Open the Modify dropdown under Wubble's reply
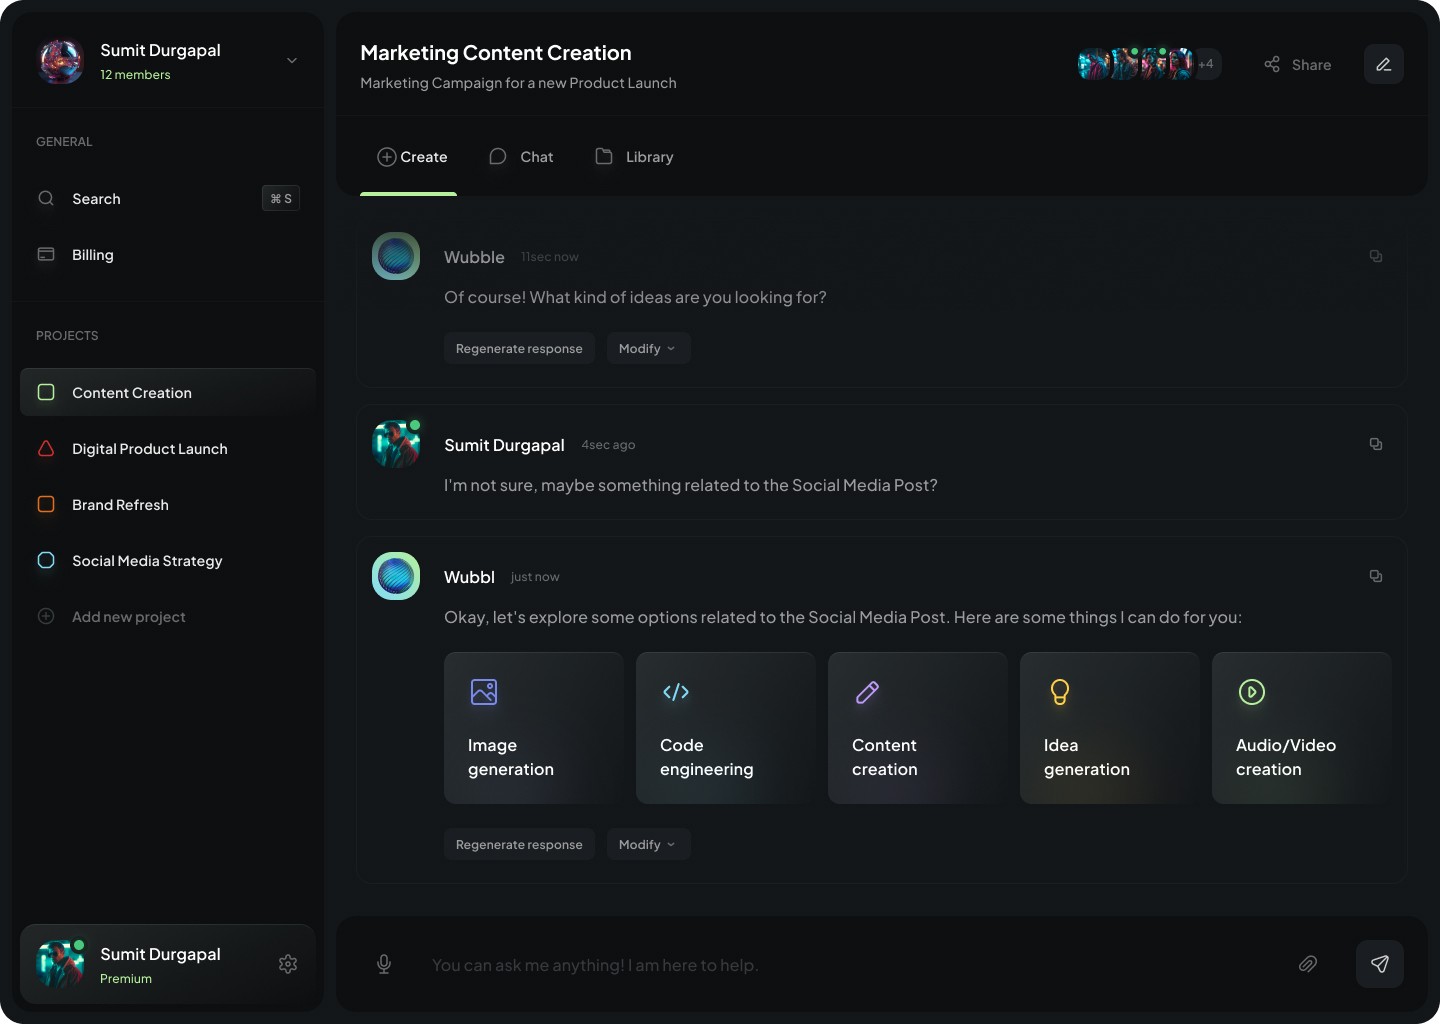1440x1024 pixels. (648, 348)
